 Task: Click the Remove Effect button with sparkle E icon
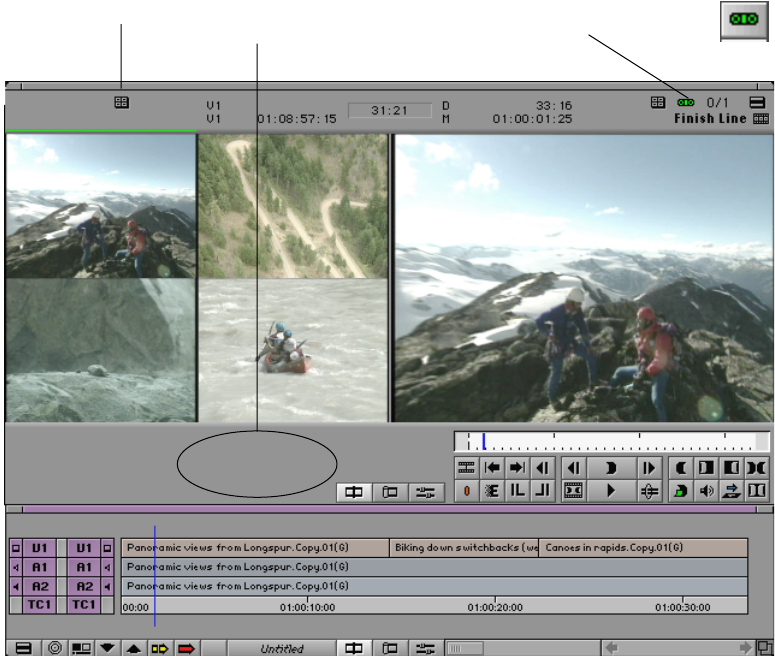pyautogui.click(x=492, y=490)
